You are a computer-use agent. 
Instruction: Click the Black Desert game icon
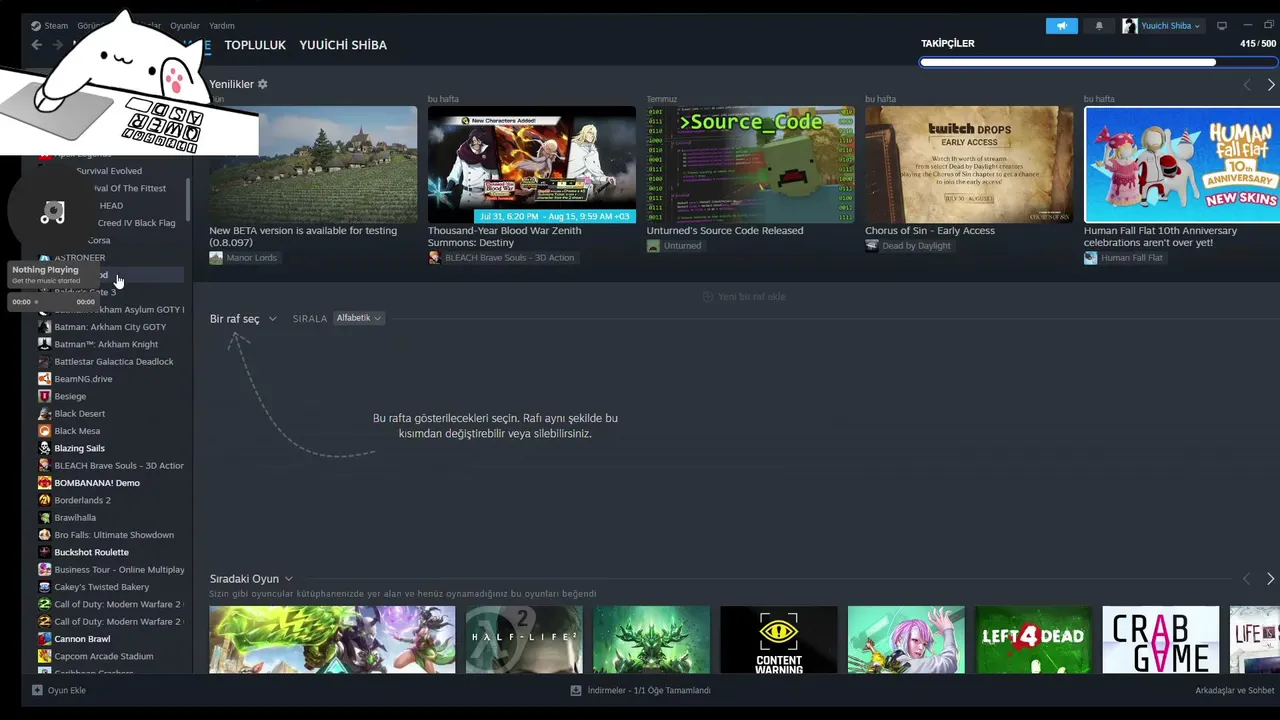[x=44, y=414]
